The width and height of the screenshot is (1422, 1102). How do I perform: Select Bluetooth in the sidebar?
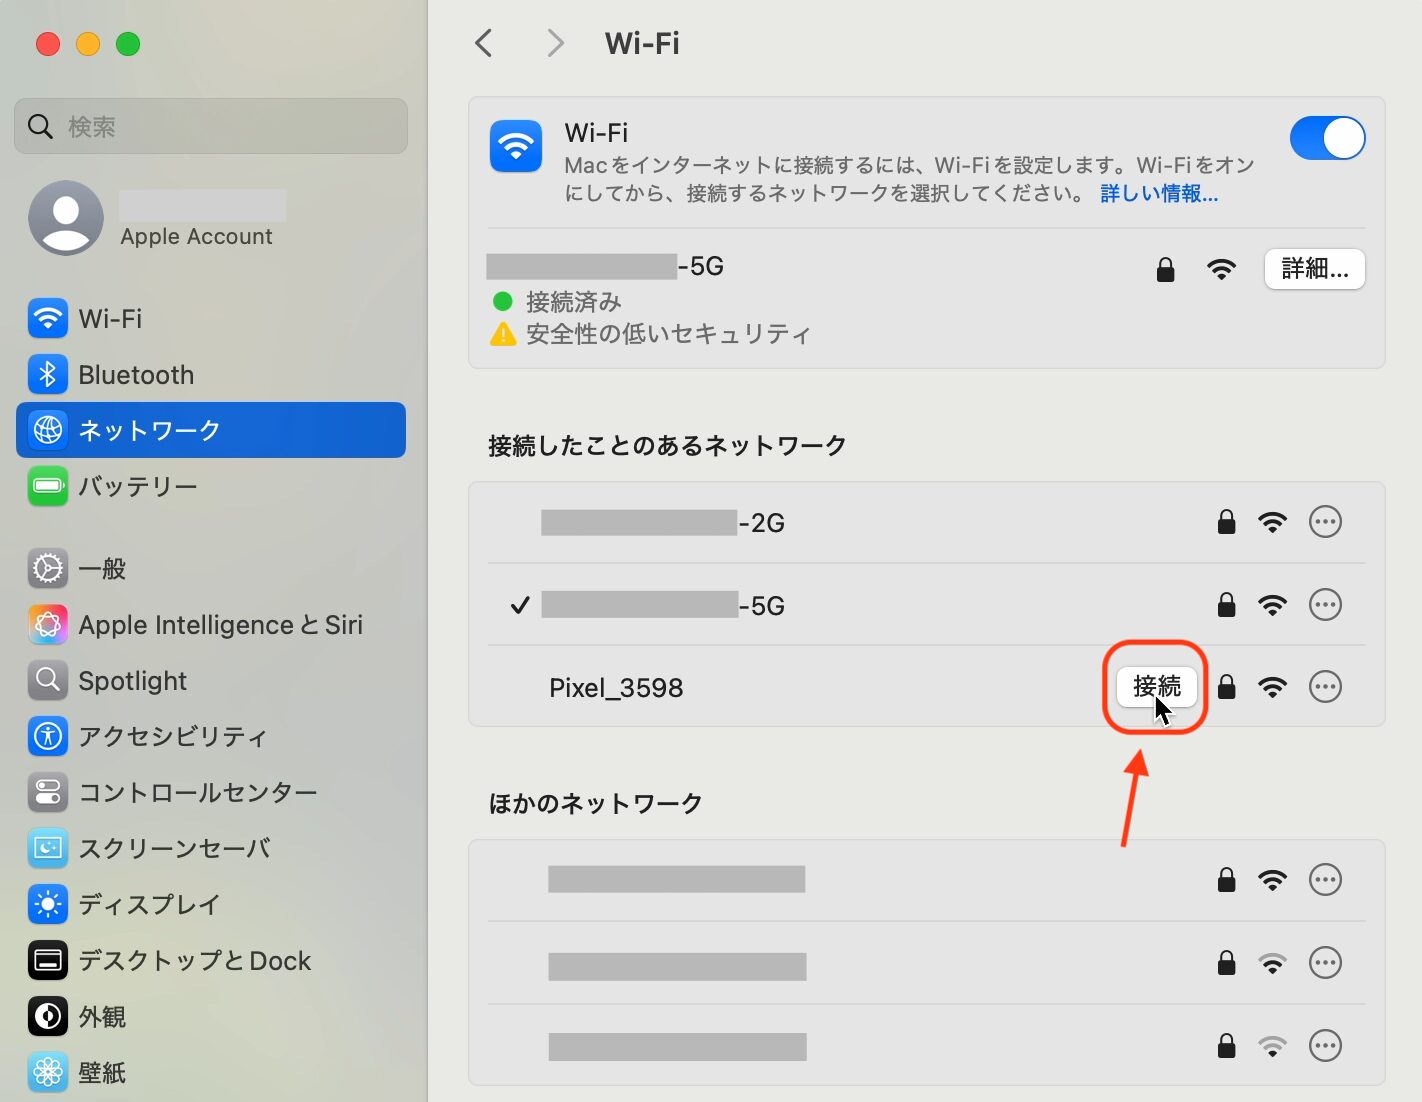click(x=136, y=375)
